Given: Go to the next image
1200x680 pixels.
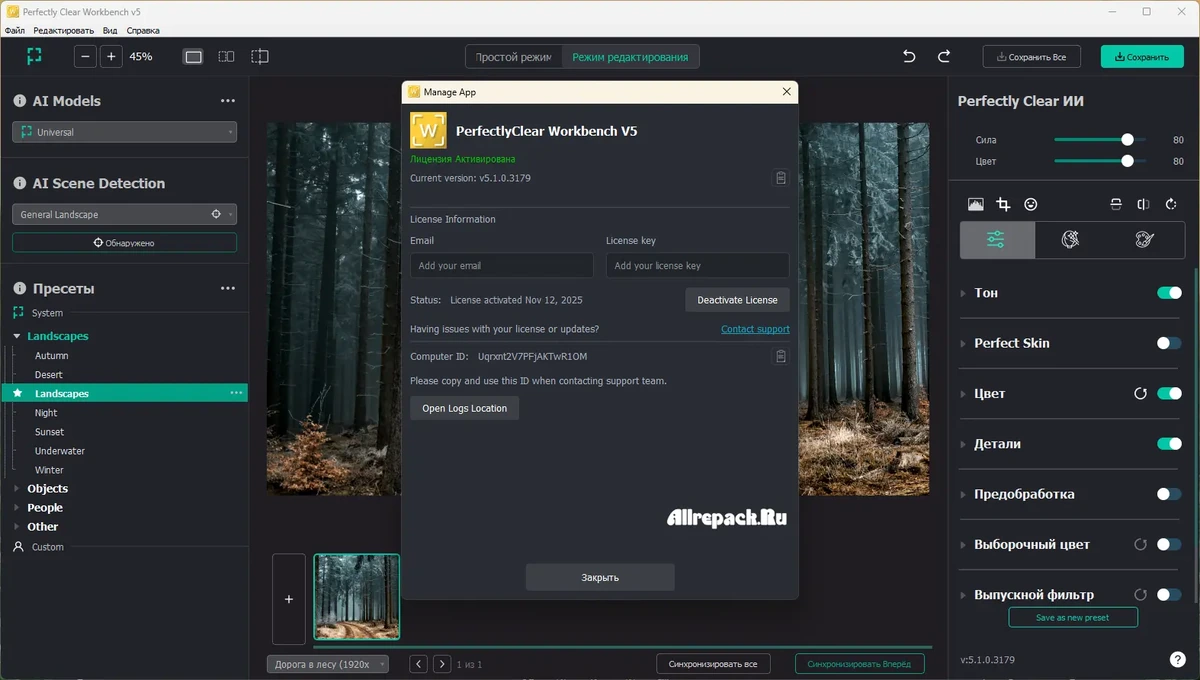Looking at the screenshot, I should [442, 664].
